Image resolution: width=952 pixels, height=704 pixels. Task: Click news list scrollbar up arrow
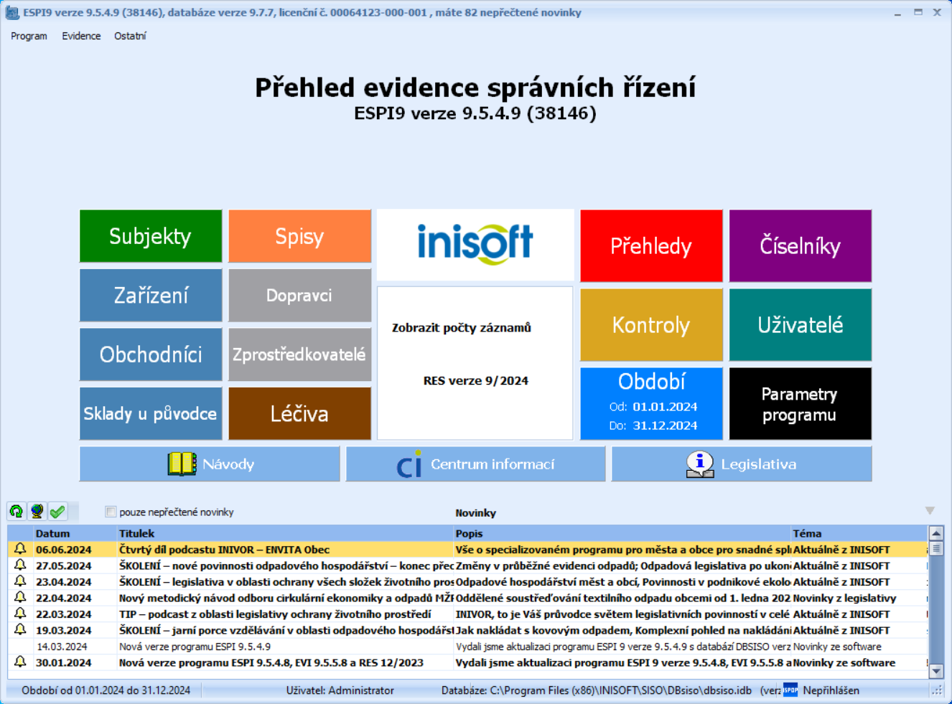point(936,534)
